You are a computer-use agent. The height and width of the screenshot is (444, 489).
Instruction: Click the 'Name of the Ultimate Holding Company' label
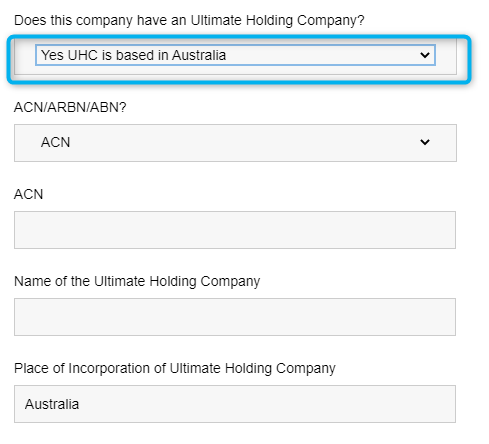coord(137,282)
